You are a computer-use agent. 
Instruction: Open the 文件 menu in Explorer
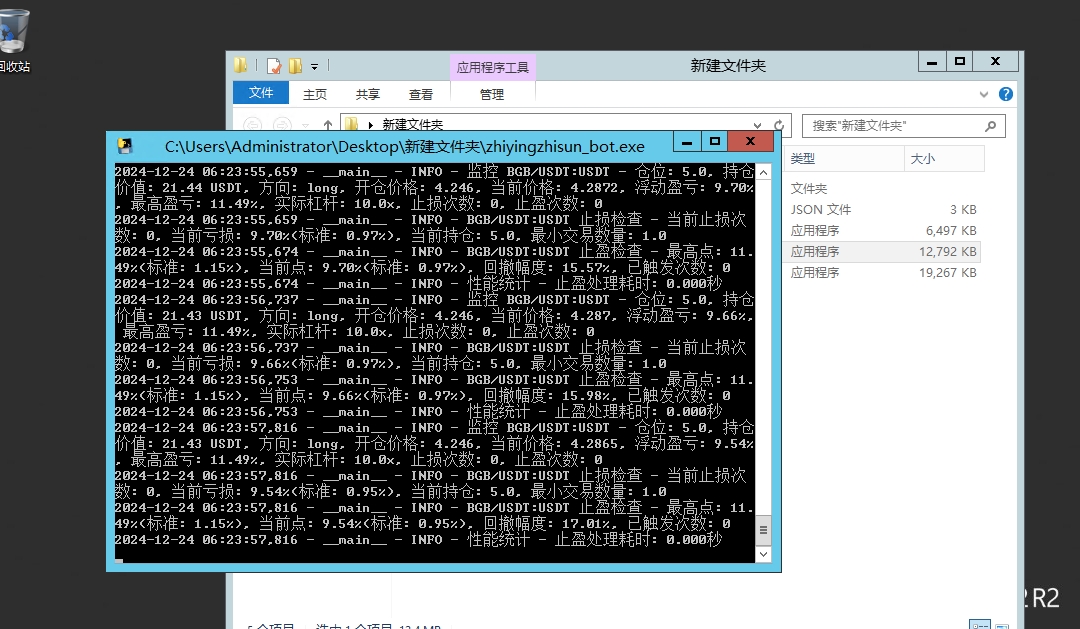coord(261,93)
